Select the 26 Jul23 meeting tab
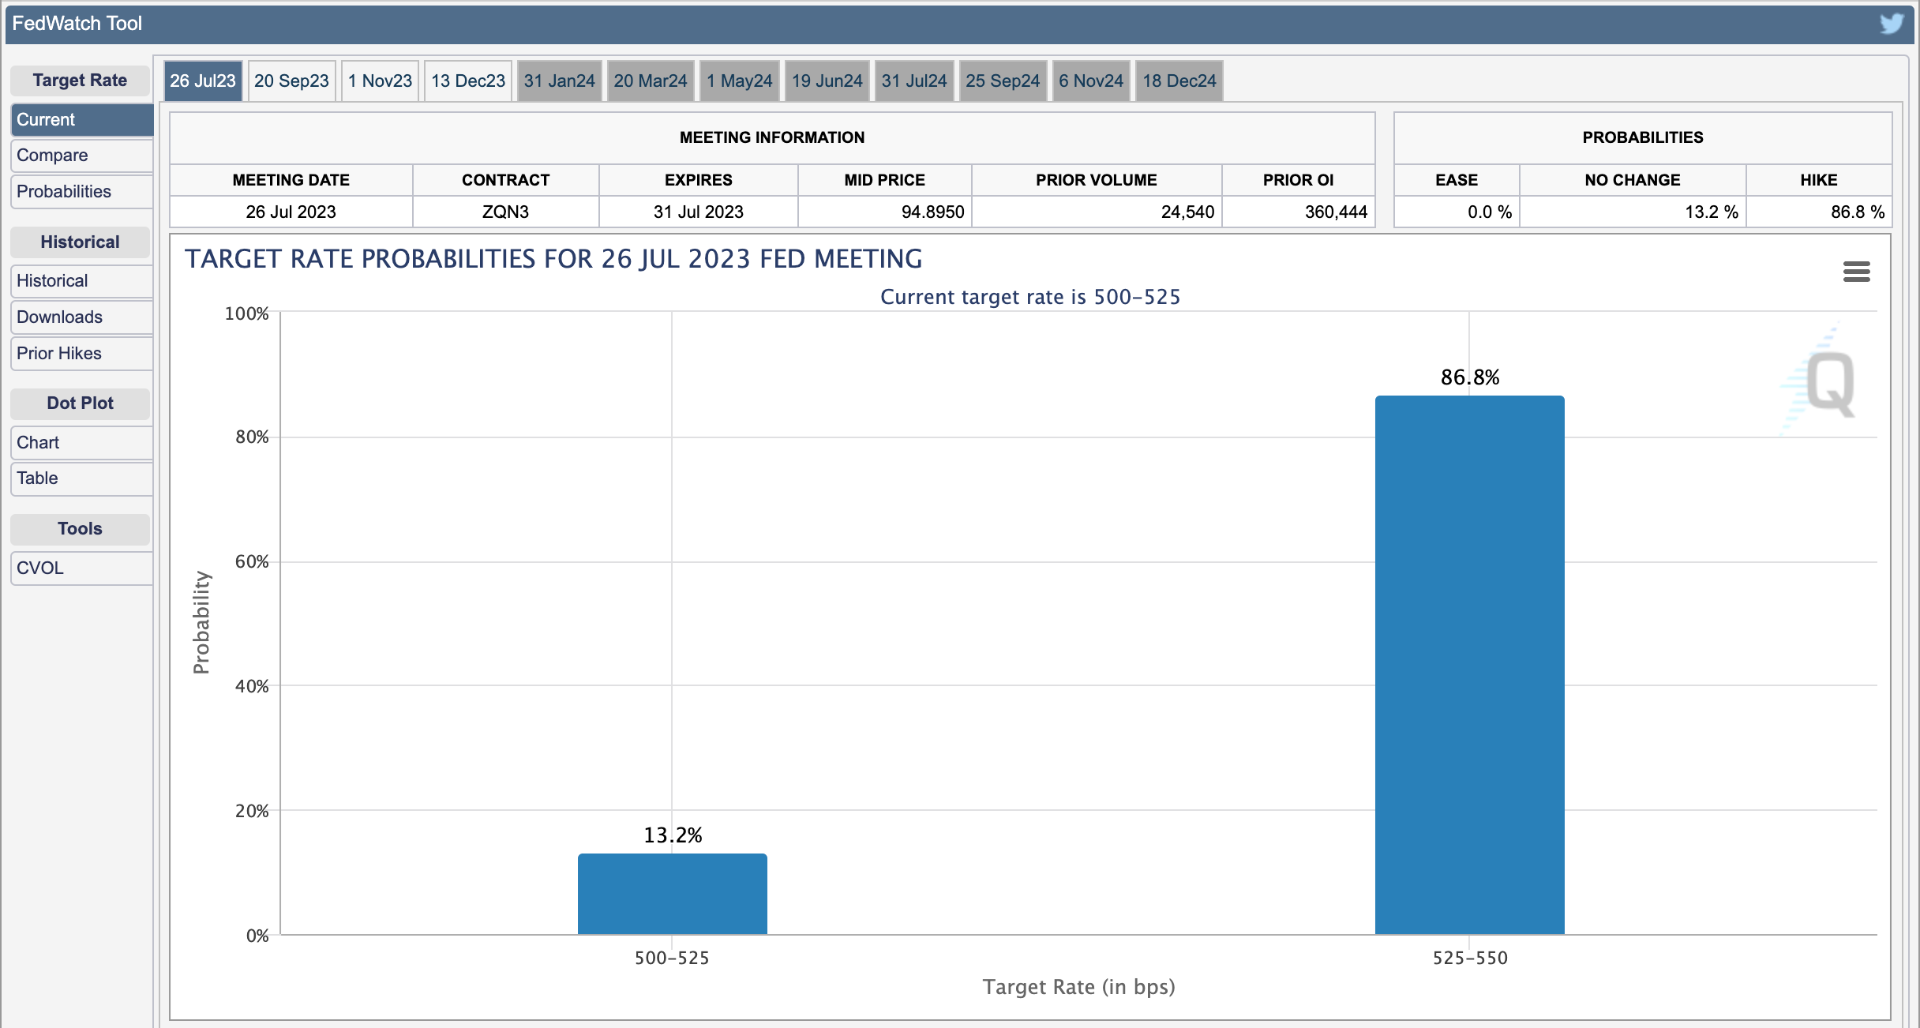1920x1028 pixels. [x=203, y=81]
